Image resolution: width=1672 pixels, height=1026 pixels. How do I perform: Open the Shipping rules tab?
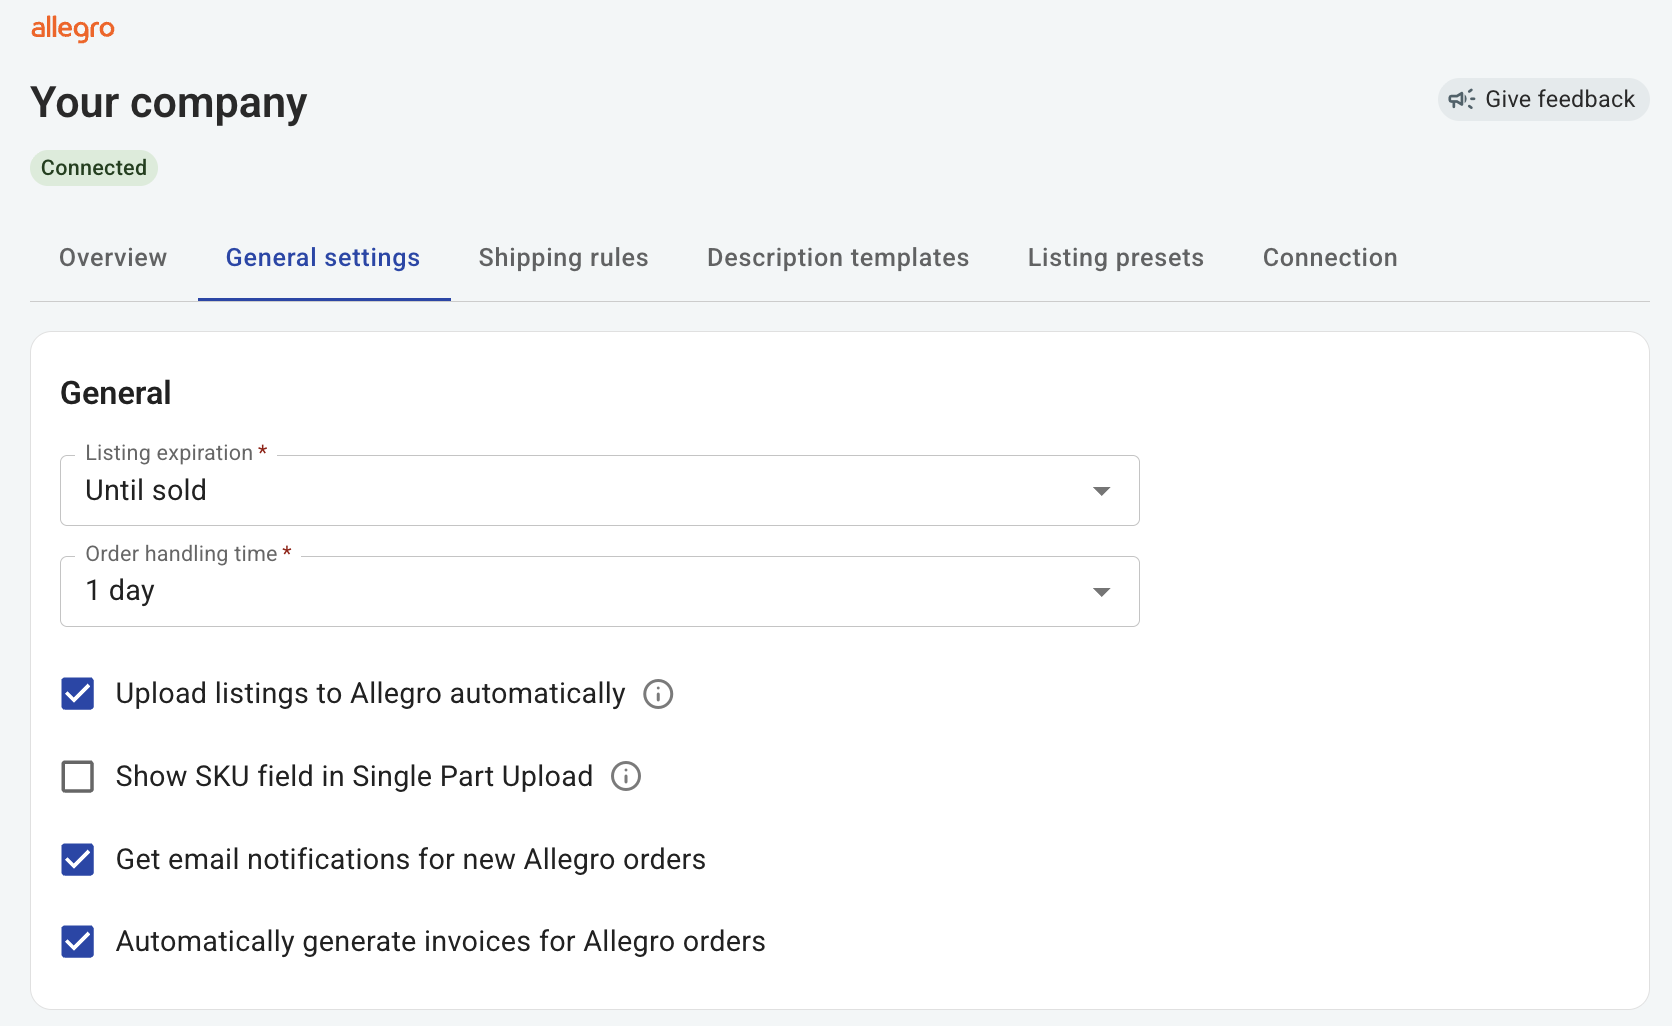point(563,258)
